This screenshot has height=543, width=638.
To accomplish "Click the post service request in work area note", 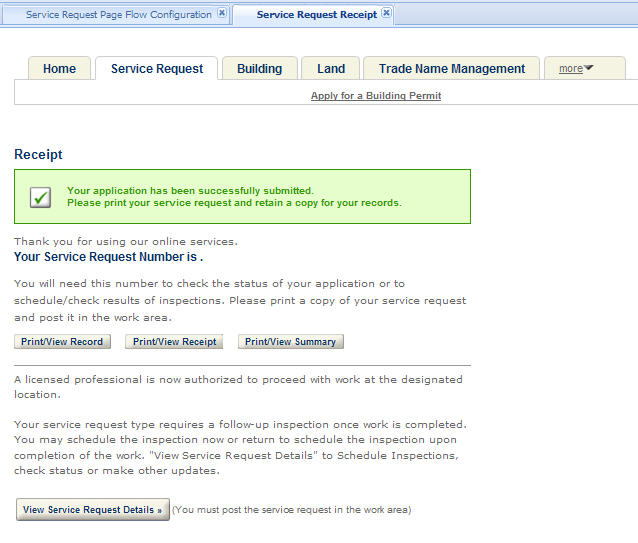I will click(292, 510).
